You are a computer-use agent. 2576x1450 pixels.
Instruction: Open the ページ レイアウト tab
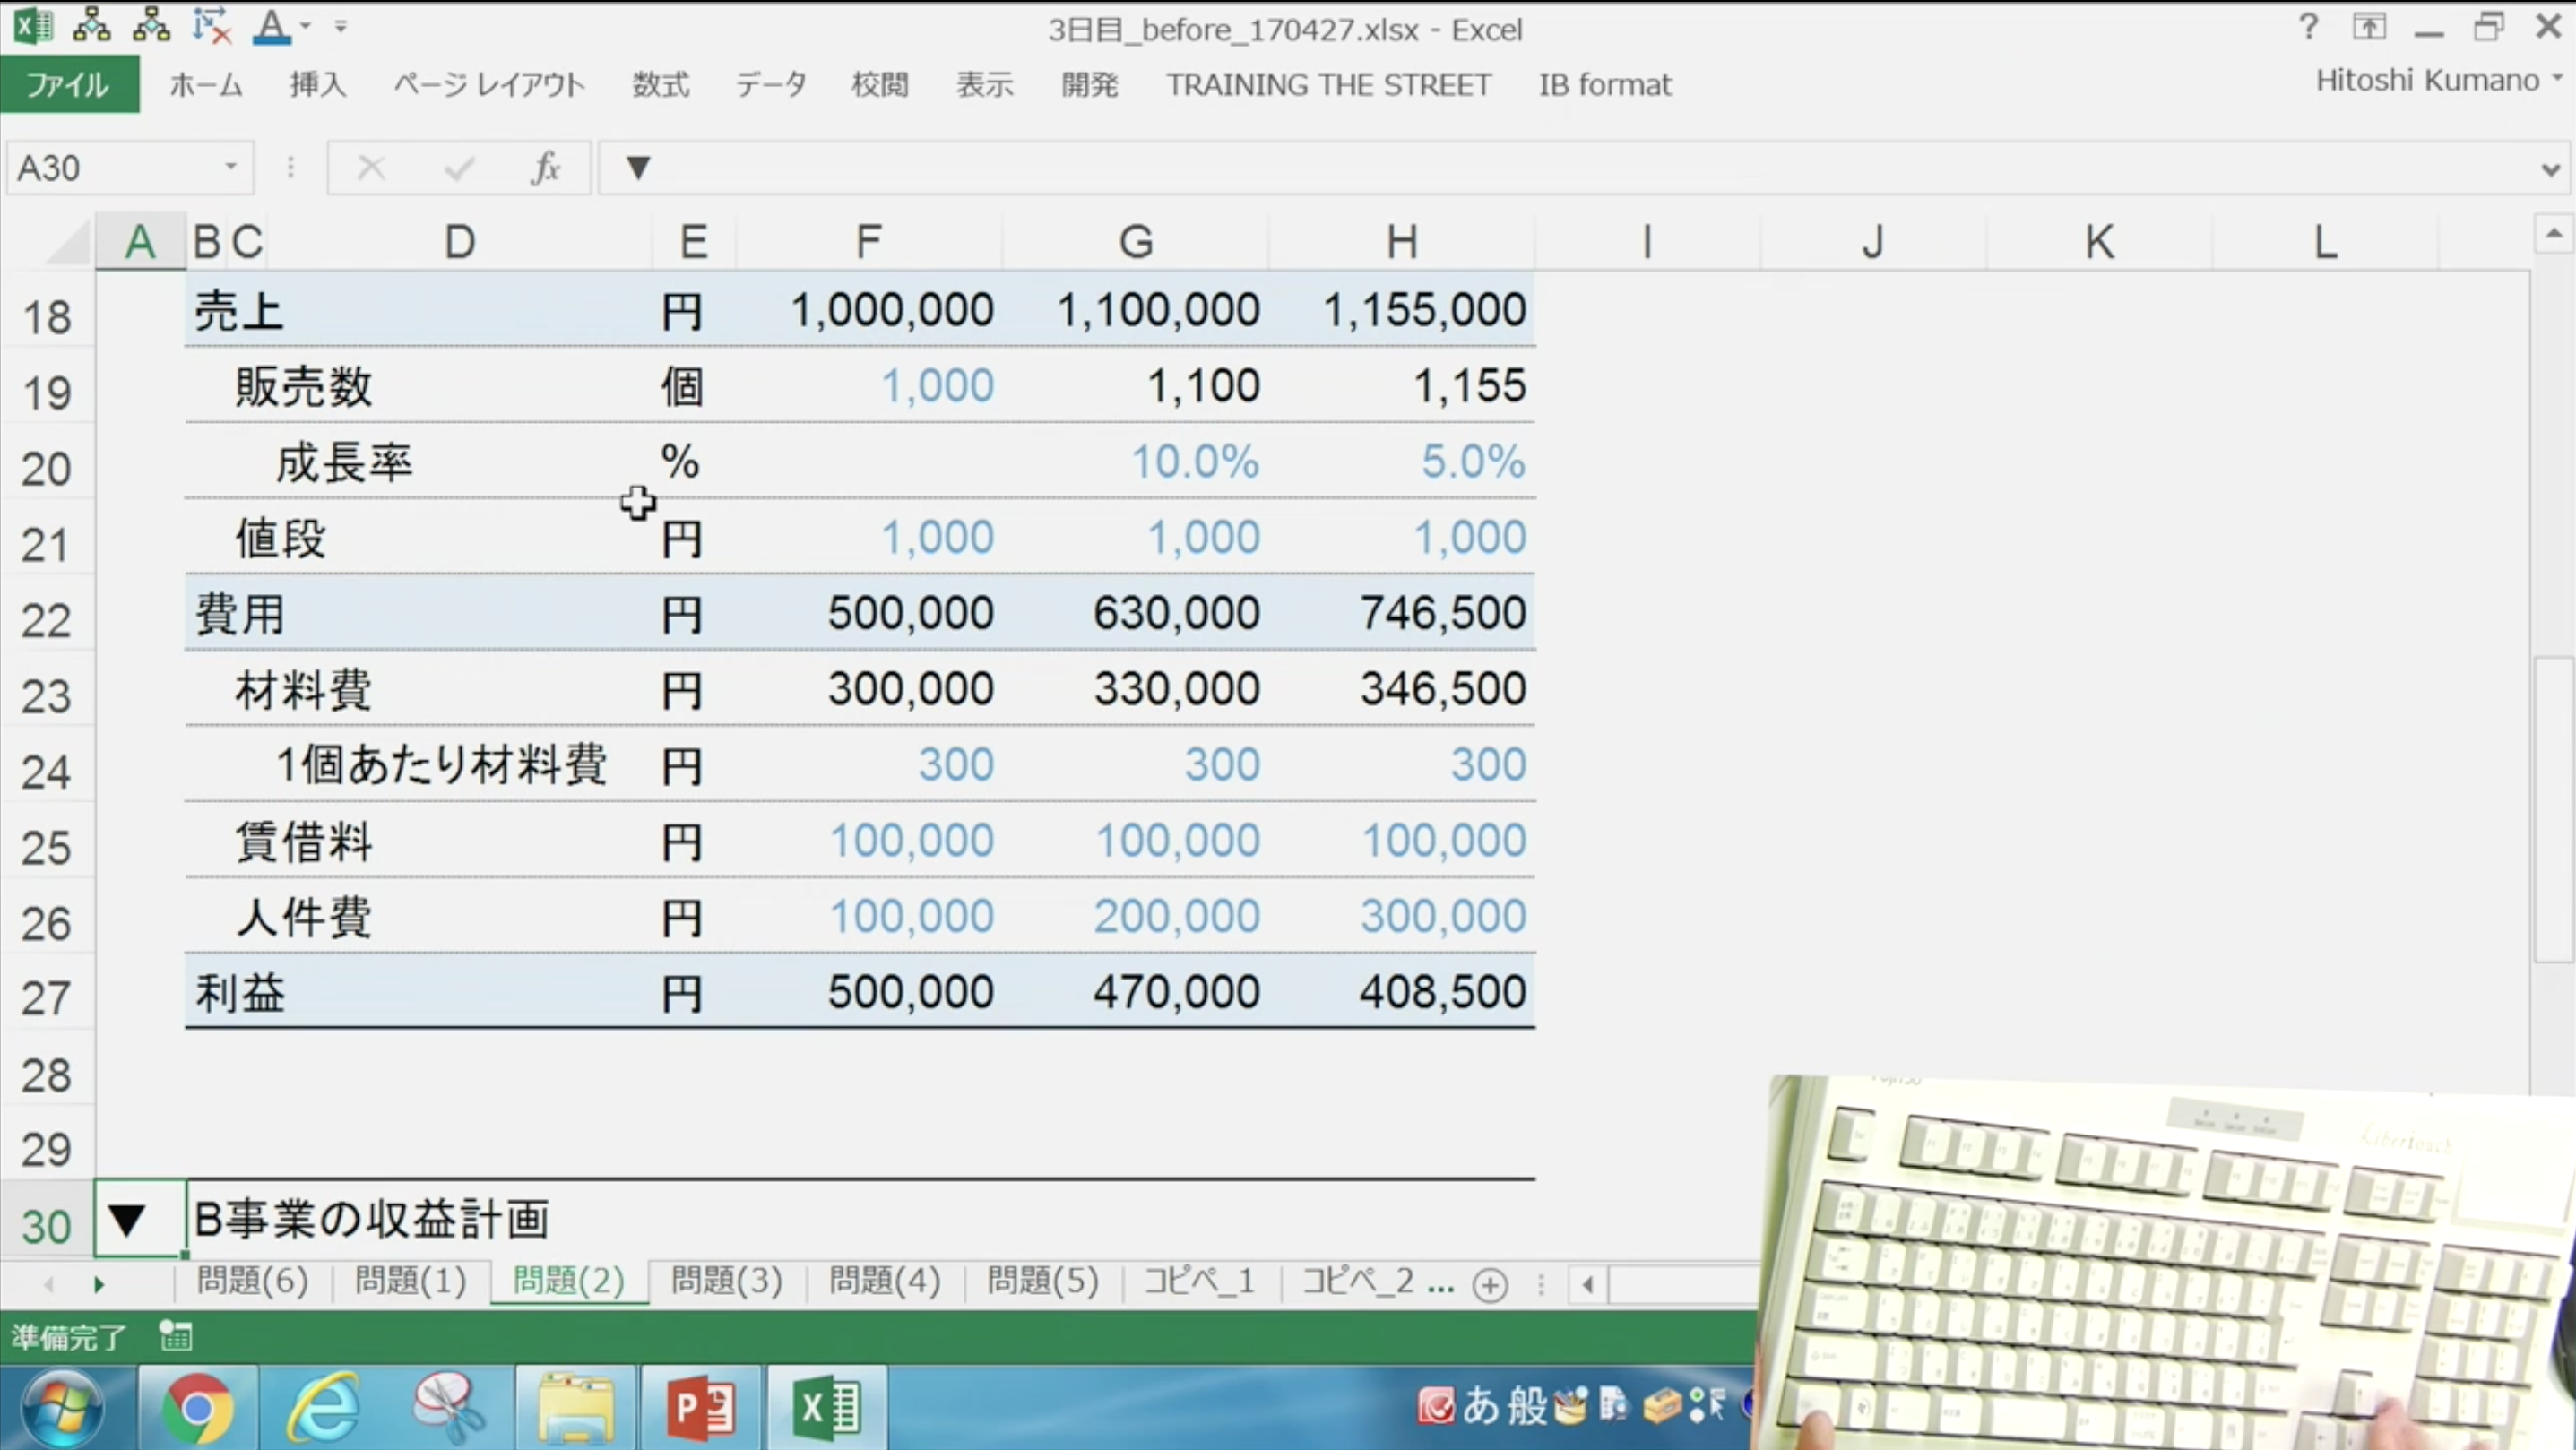(x=489, y=85)
